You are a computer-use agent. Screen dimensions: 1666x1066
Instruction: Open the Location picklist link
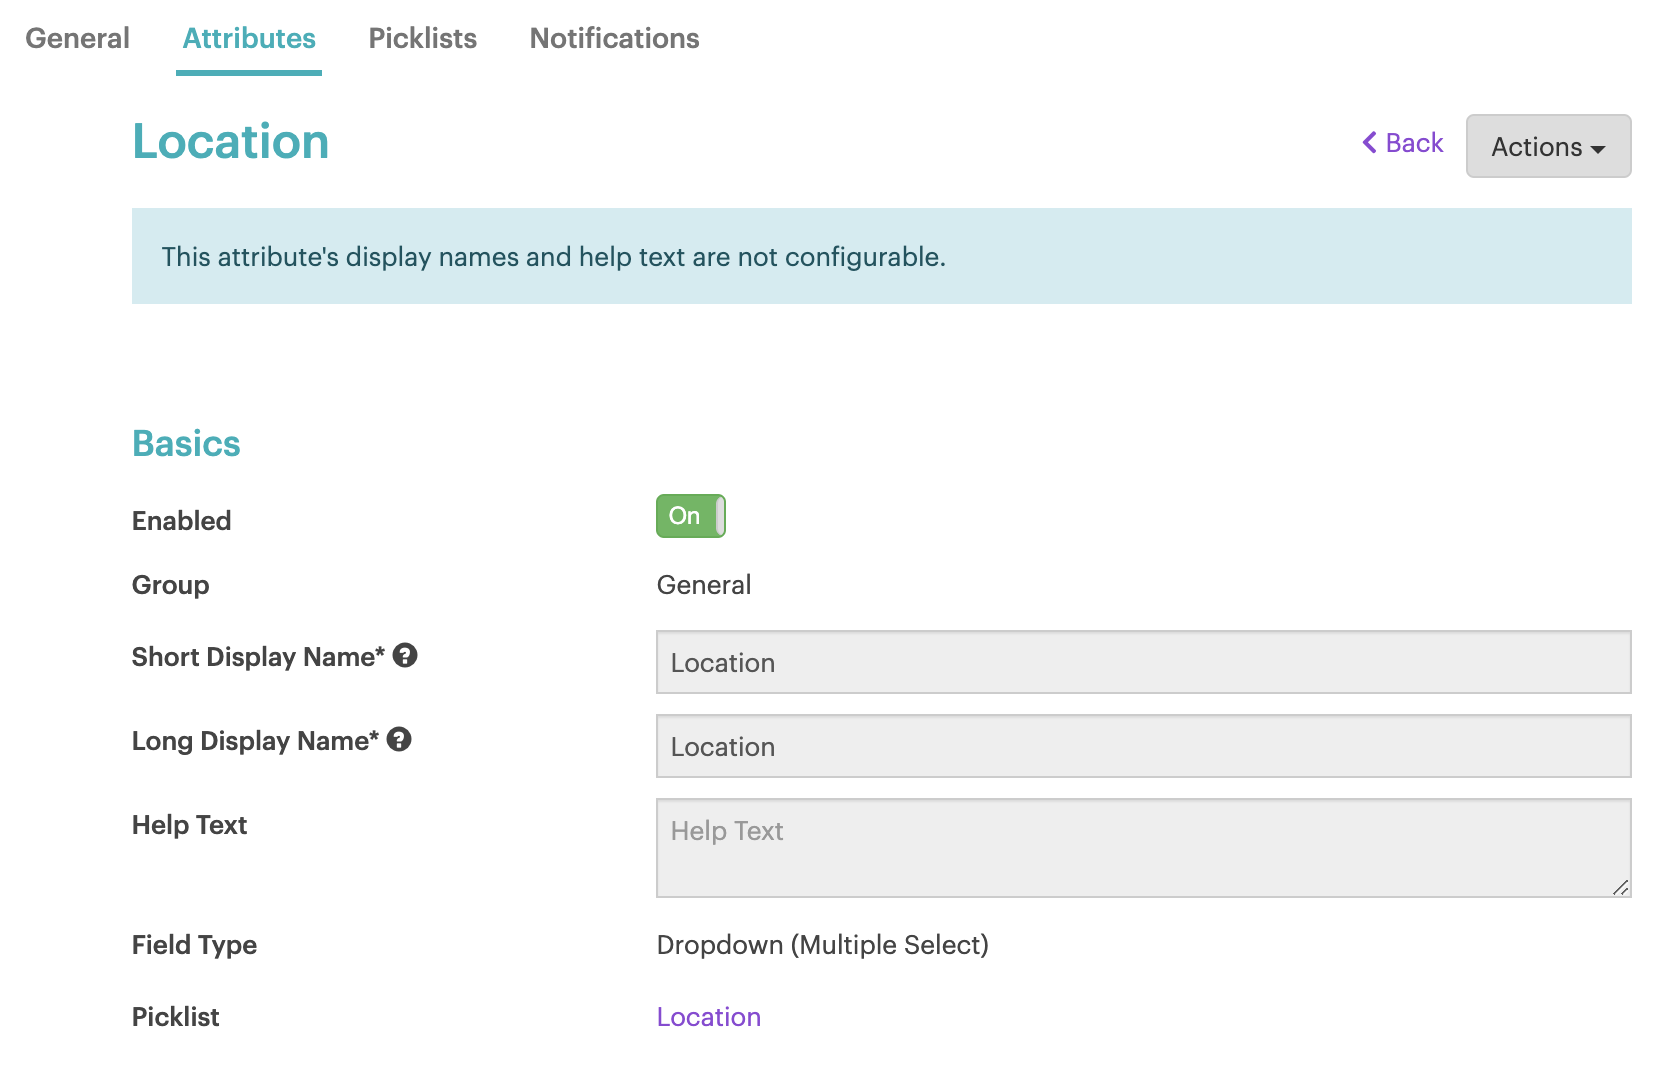(x=708, y=1017)
